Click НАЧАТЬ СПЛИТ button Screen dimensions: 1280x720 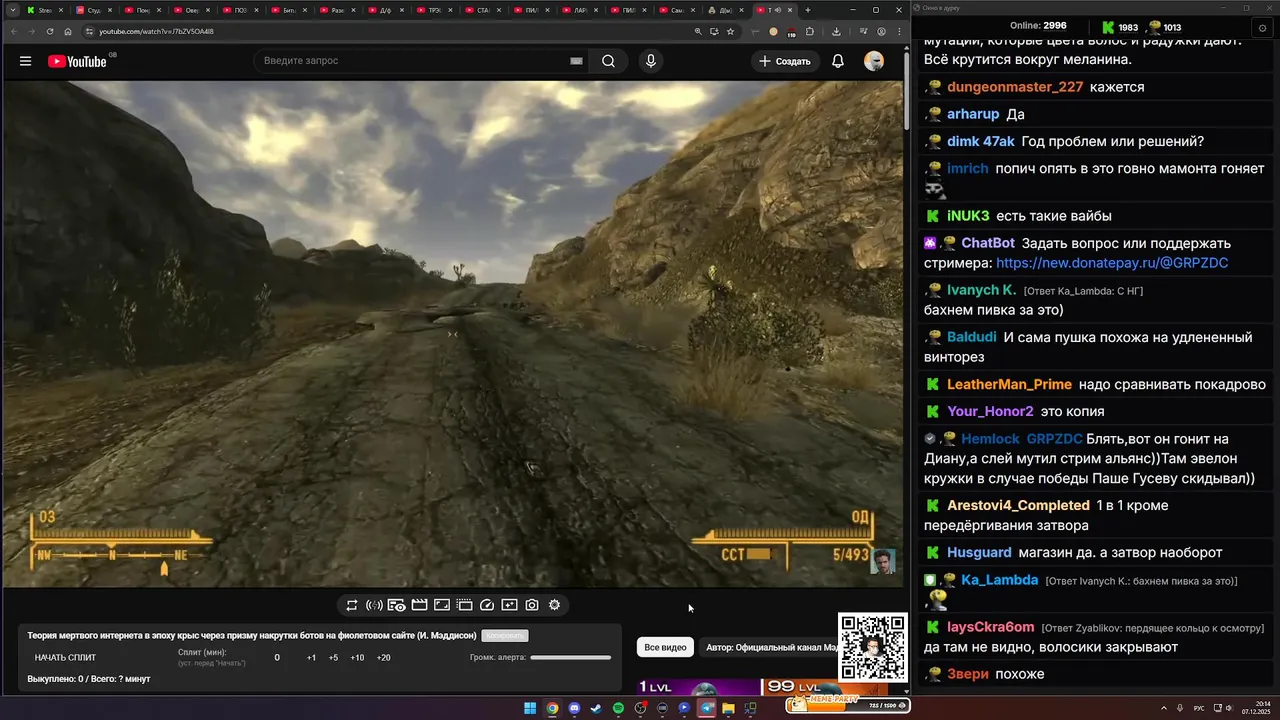pyautogui.click(x=65, y=658)
